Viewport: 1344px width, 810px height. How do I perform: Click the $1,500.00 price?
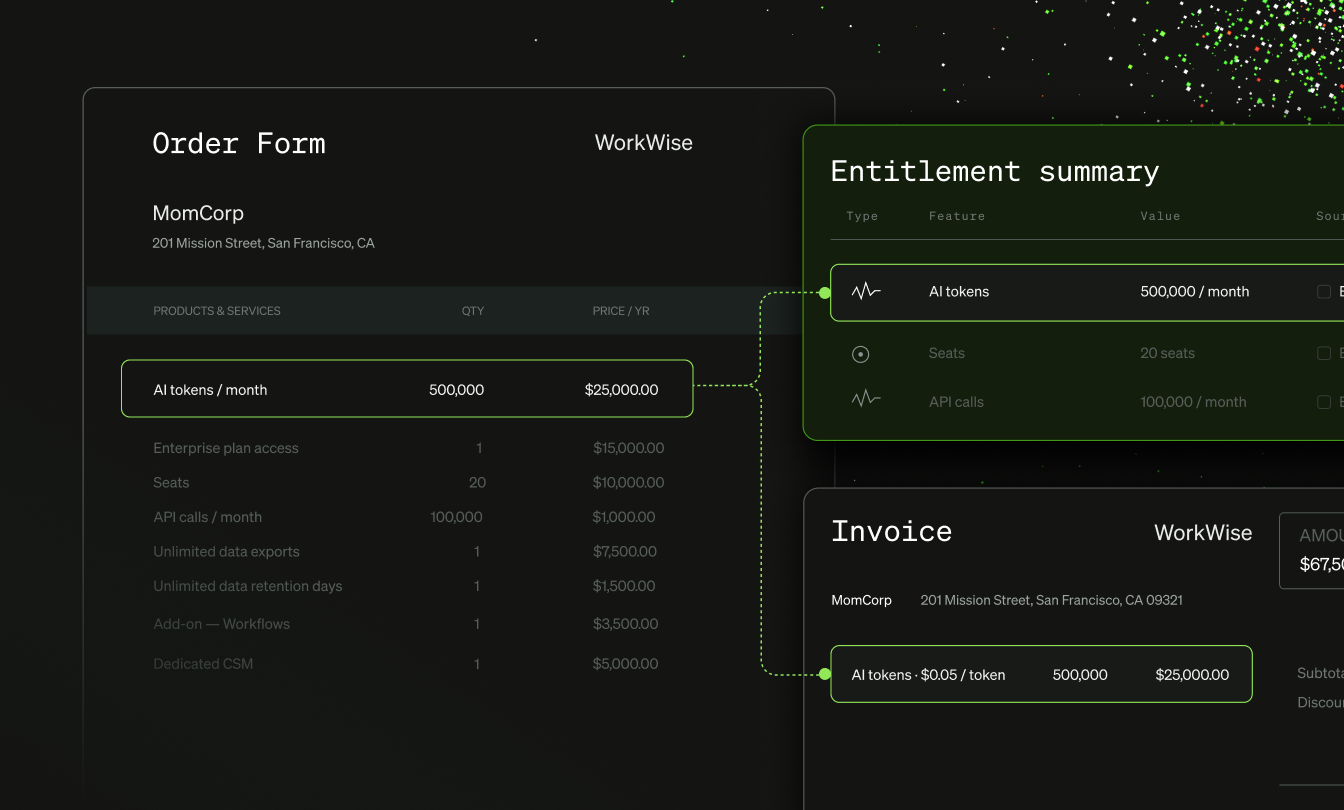click(624, 586)
